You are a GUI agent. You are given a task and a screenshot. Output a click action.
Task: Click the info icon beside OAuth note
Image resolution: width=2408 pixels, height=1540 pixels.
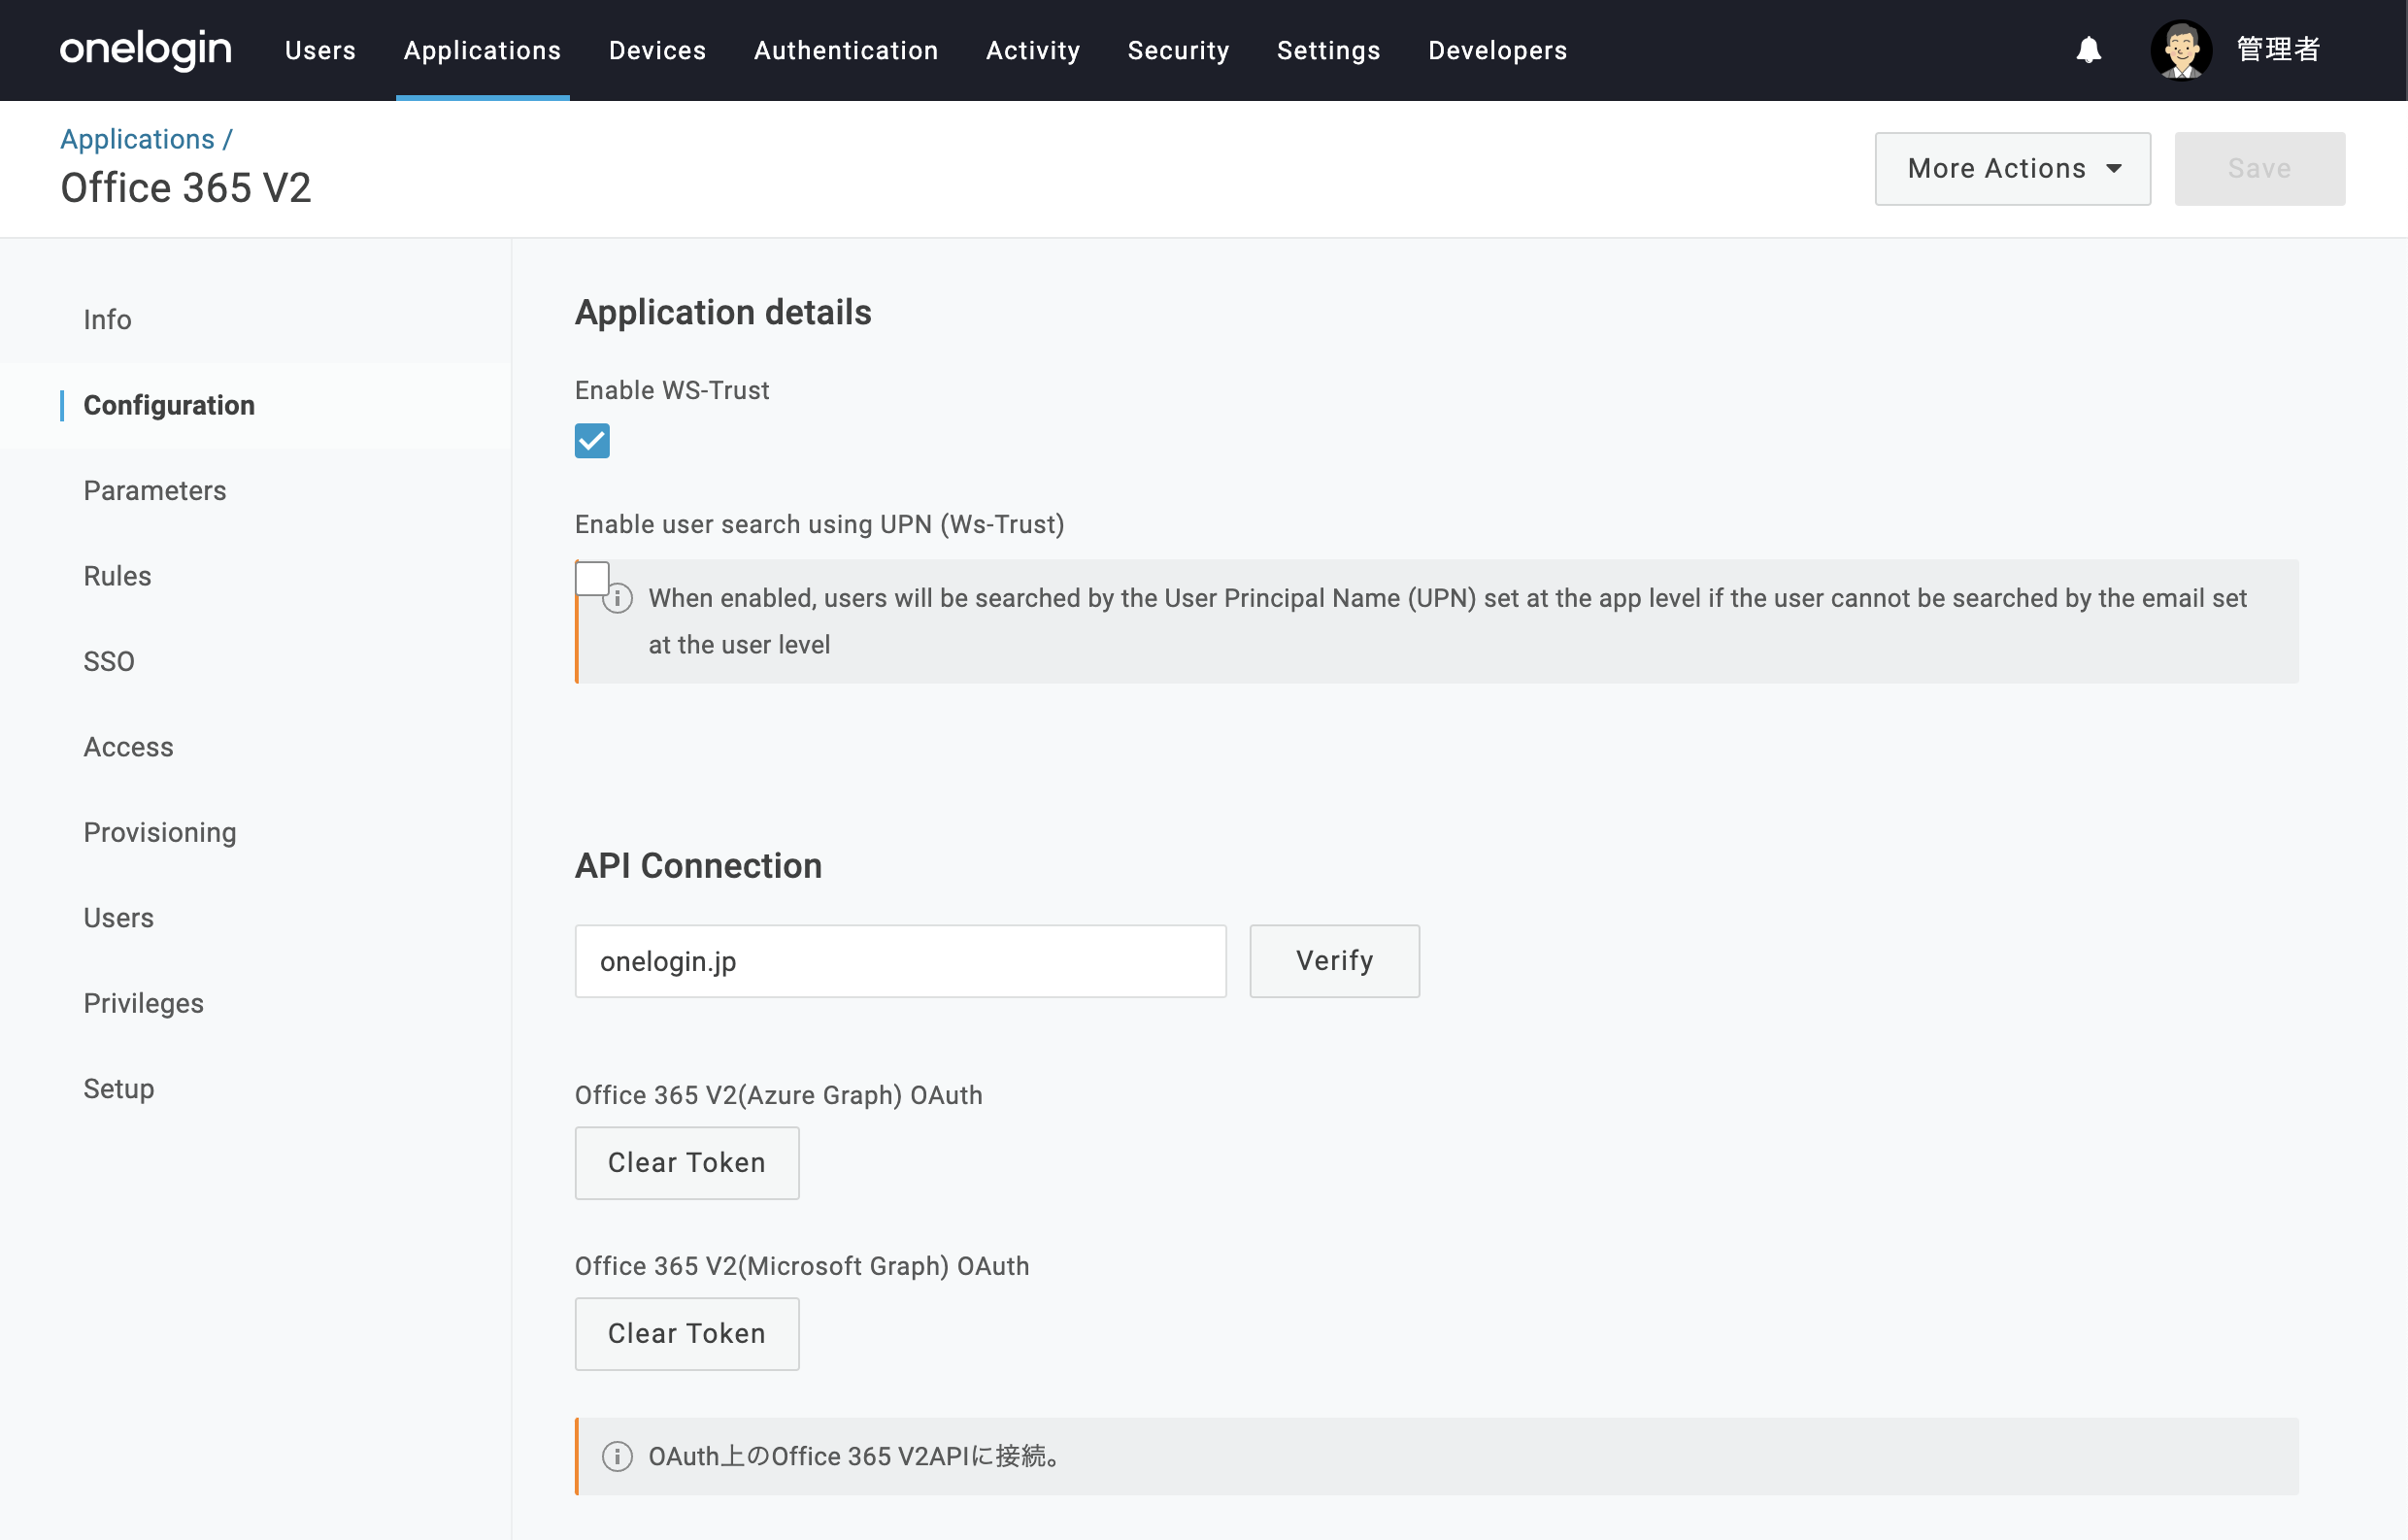(x=617, y=1456)
